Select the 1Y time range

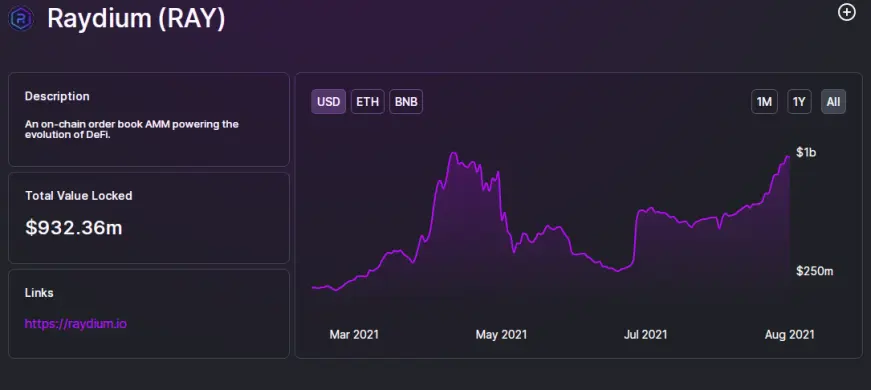(x=799, y=102)
